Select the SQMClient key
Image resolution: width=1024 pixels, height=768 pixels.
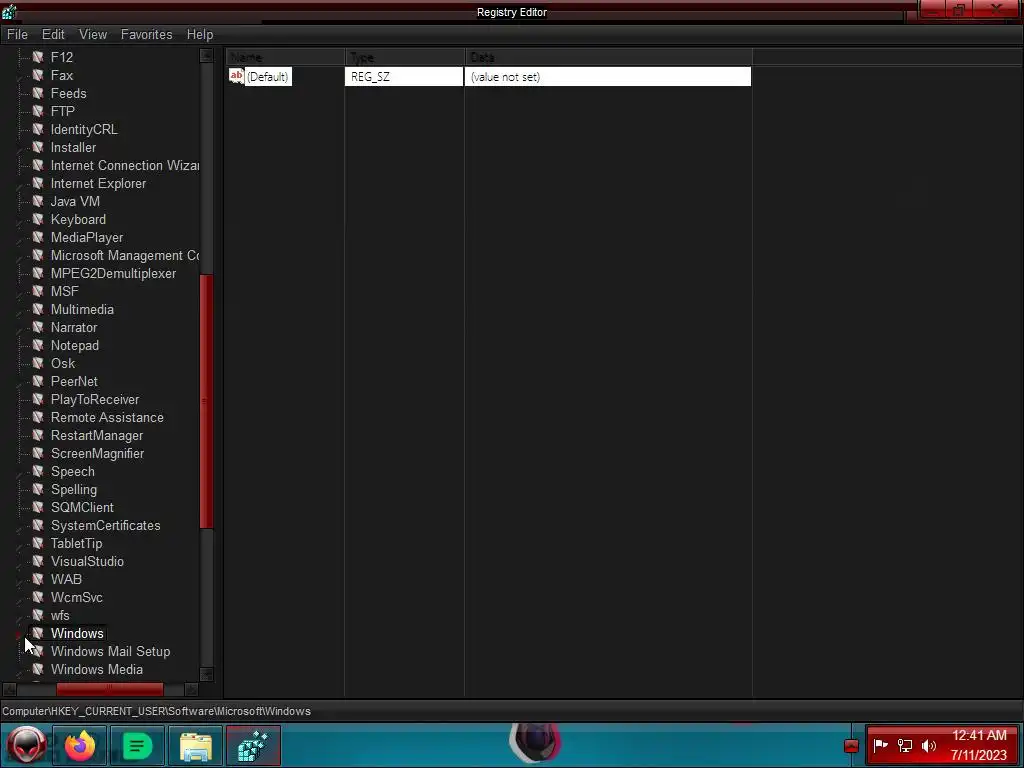(x=82, y=507)
